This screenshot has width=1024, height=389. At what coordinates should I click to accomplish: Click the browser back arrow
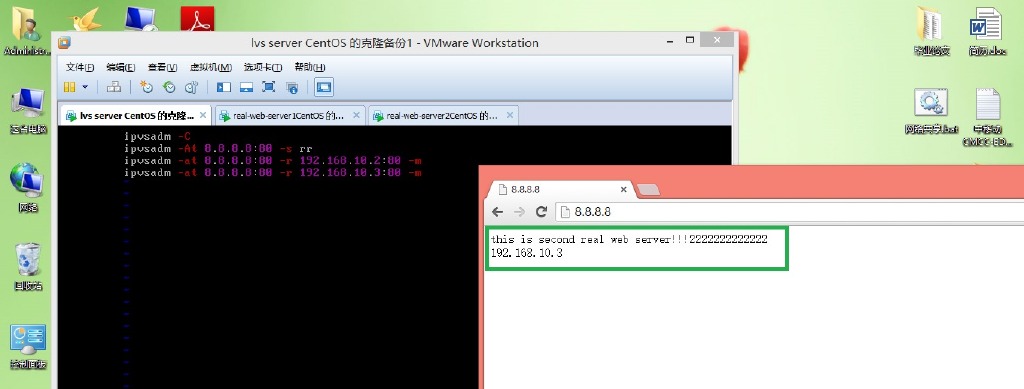[498, 211]
